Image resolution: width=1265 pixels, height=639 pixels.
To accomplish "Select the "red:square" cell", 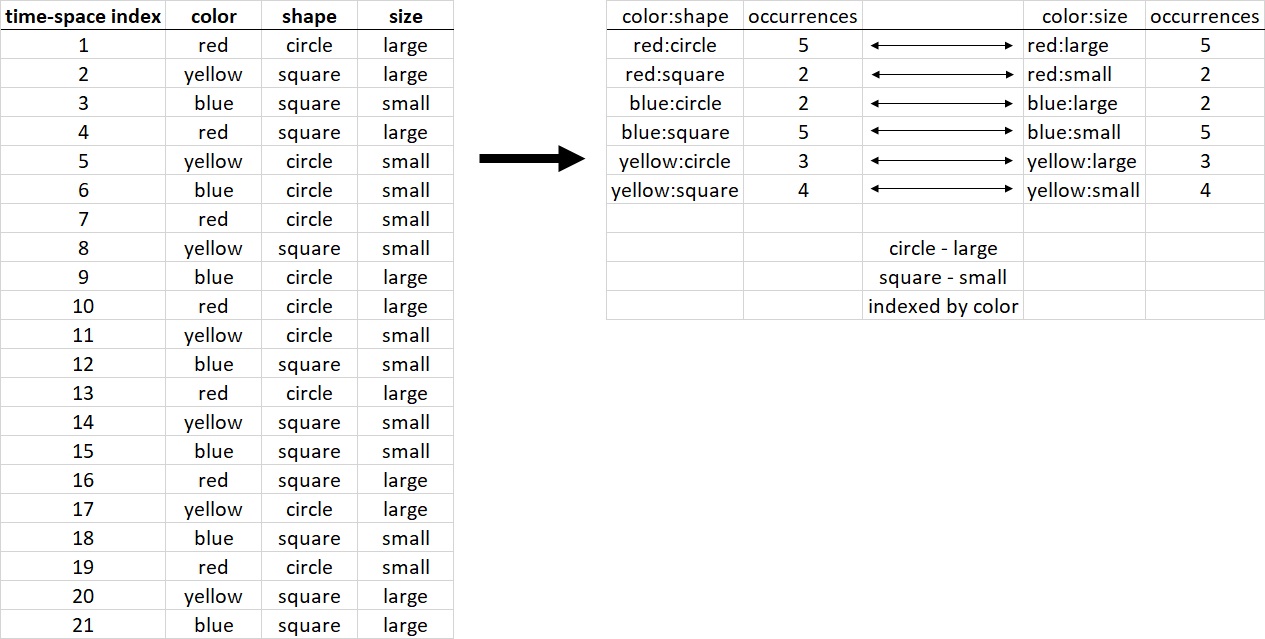I will click(x=675, y=74).
